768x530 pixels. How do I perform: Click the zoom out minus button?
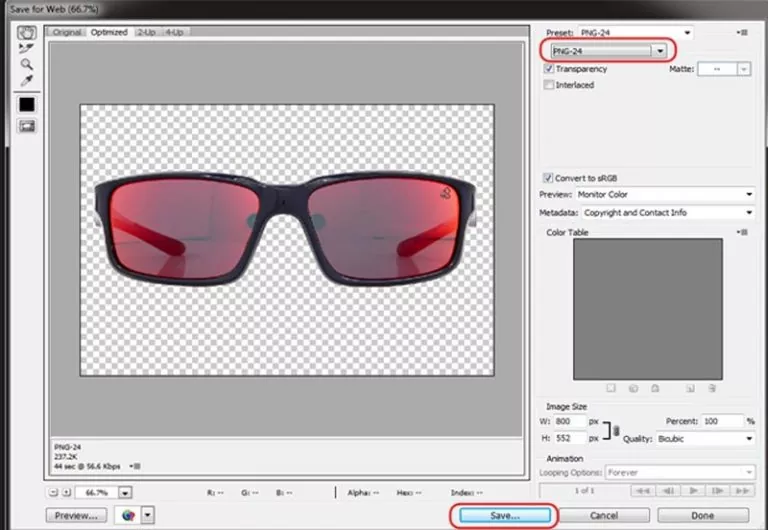click(54, 493)
